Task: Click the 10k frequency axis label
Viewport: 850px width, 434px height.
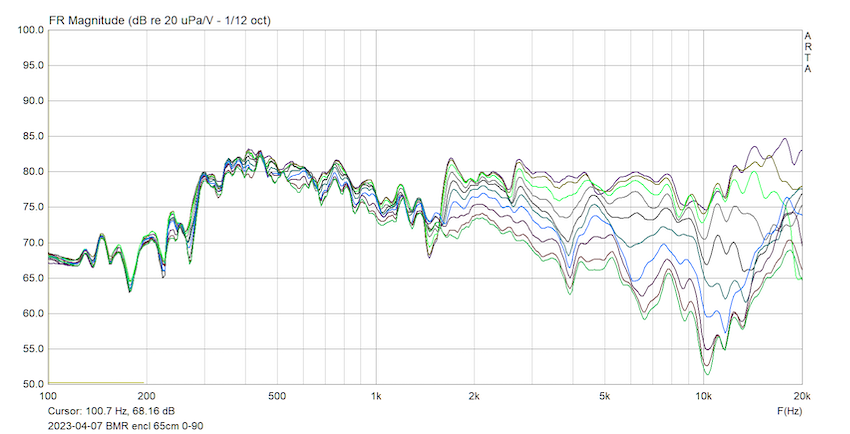Action: [x=703, y=397]
